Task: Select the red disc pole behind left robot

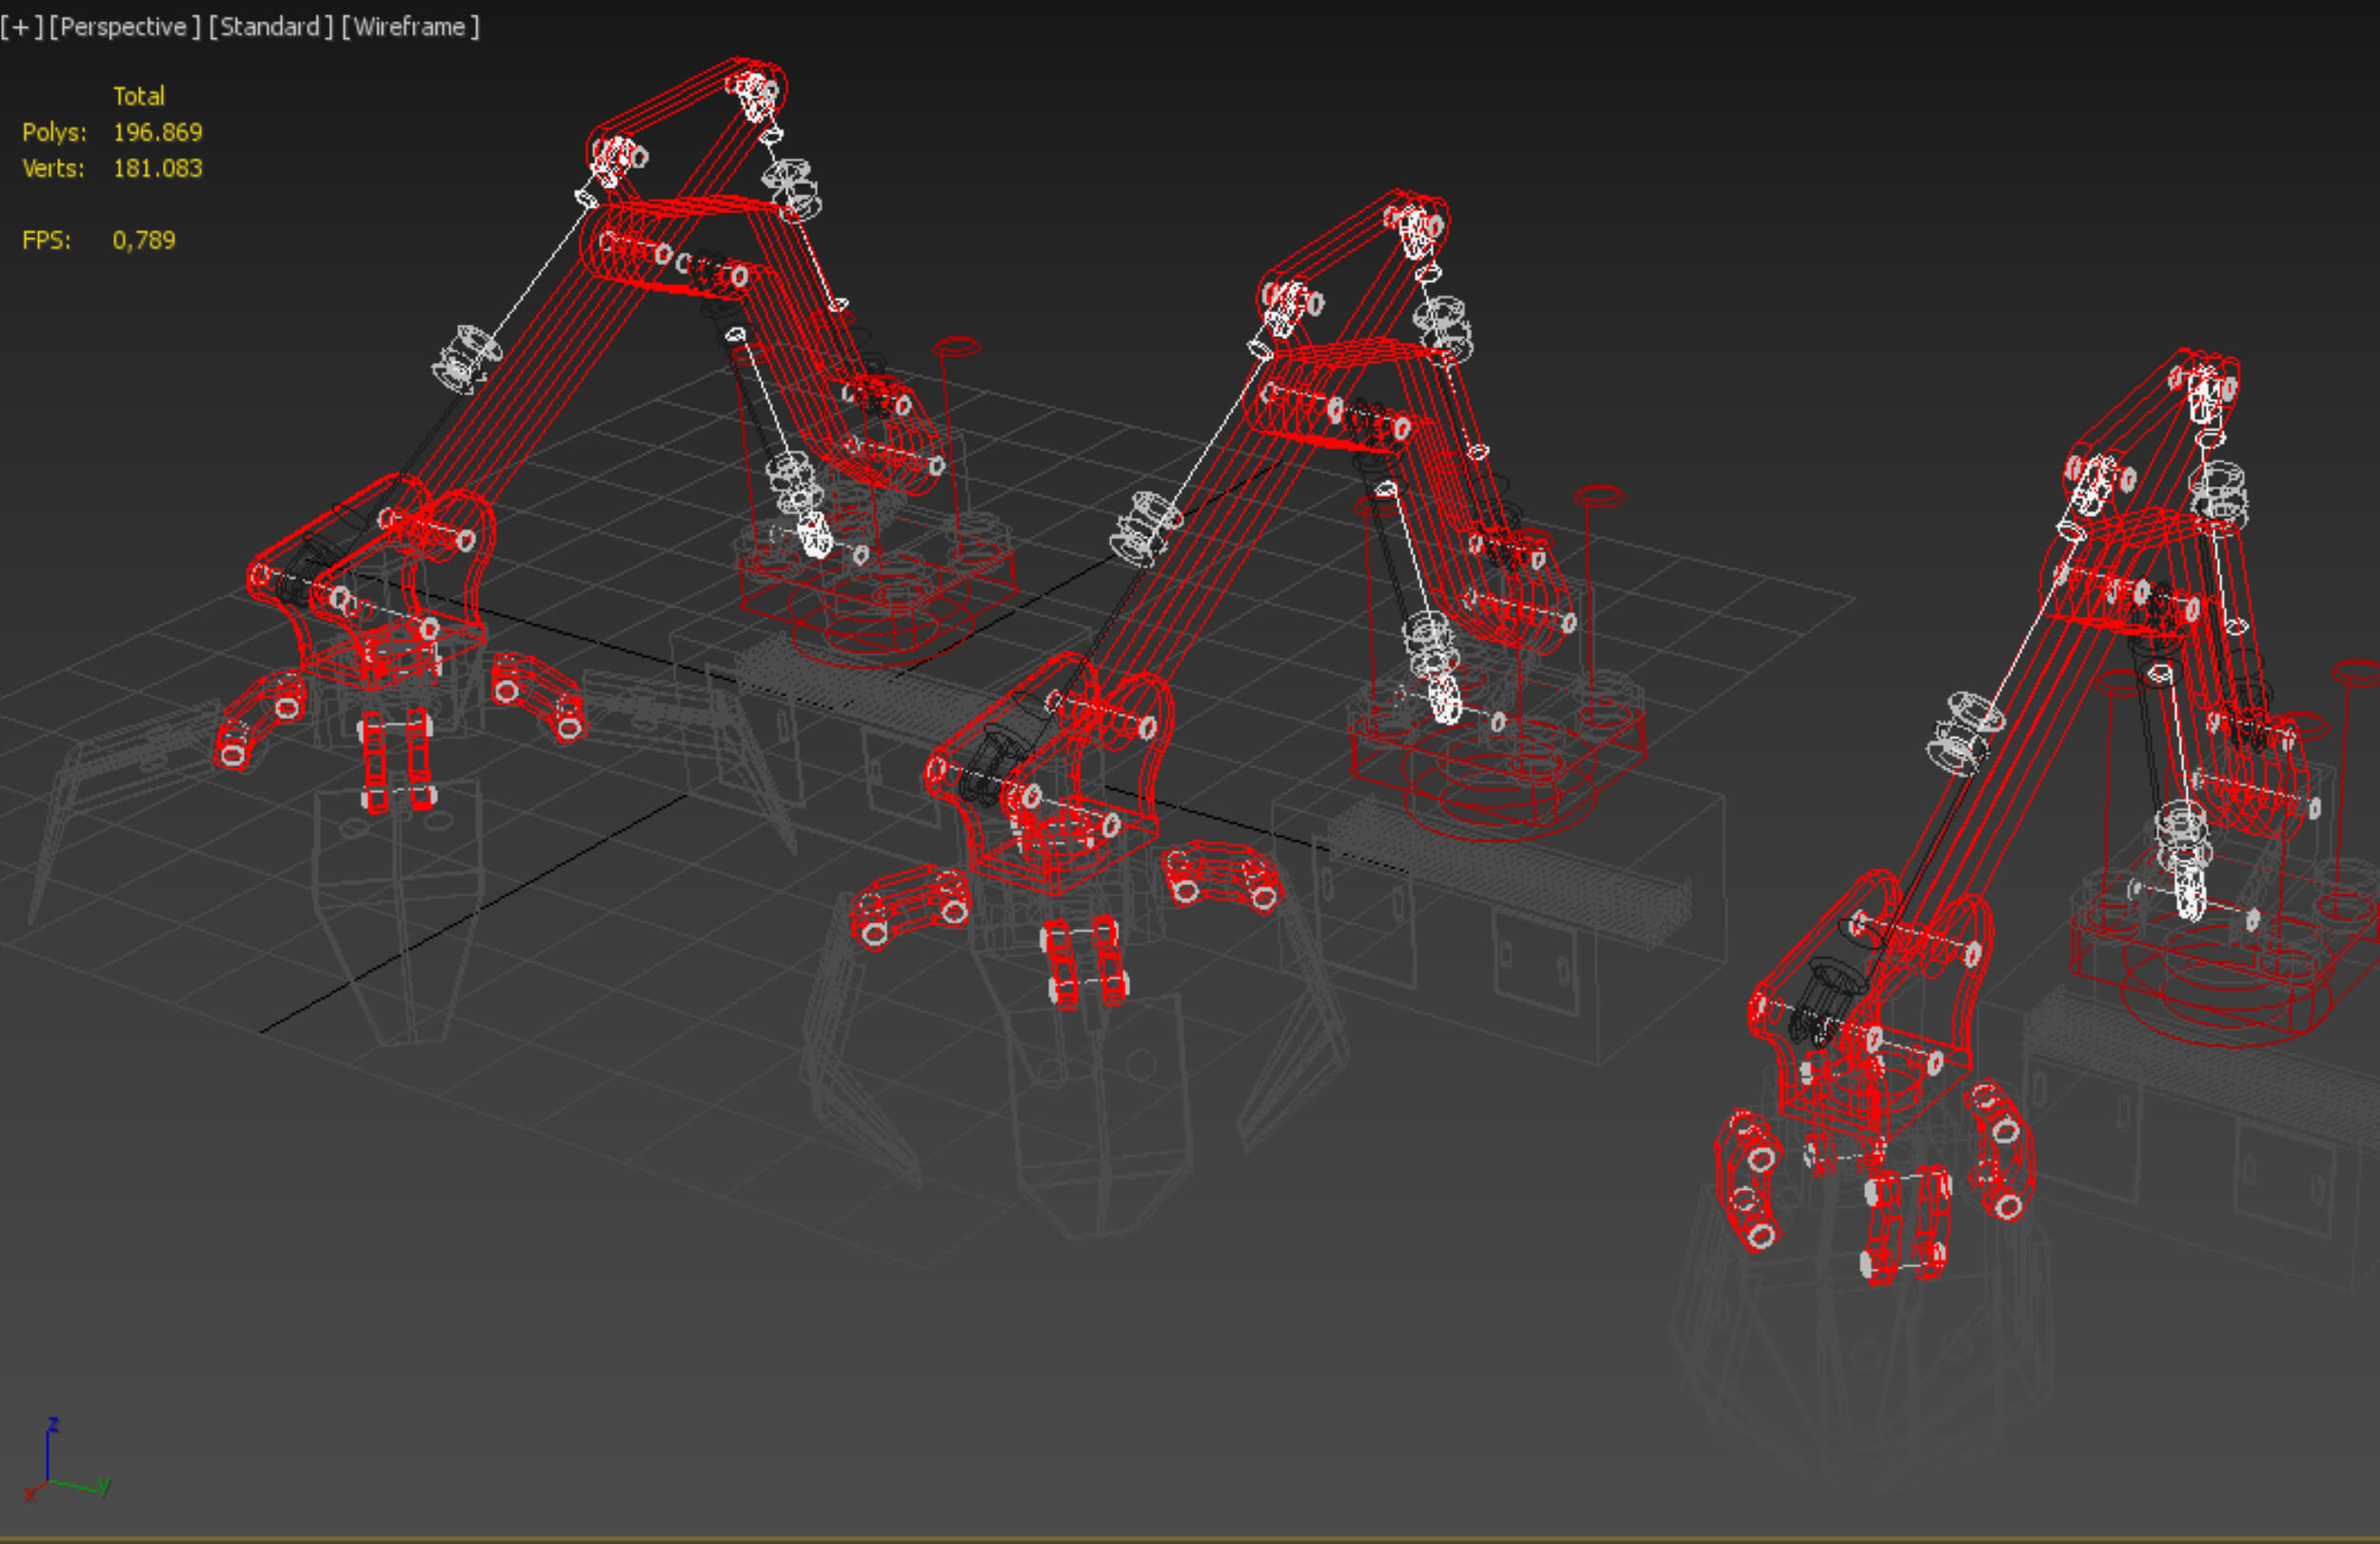Action: coord(956,347)
